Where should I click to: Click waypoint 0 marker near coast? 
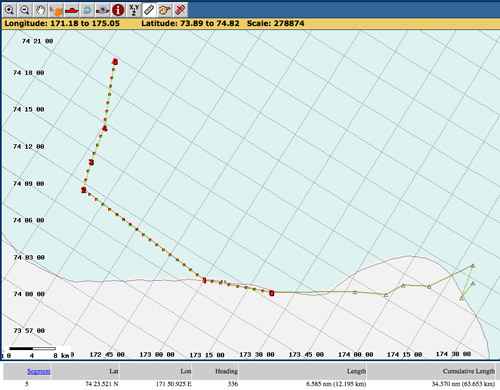272,293
